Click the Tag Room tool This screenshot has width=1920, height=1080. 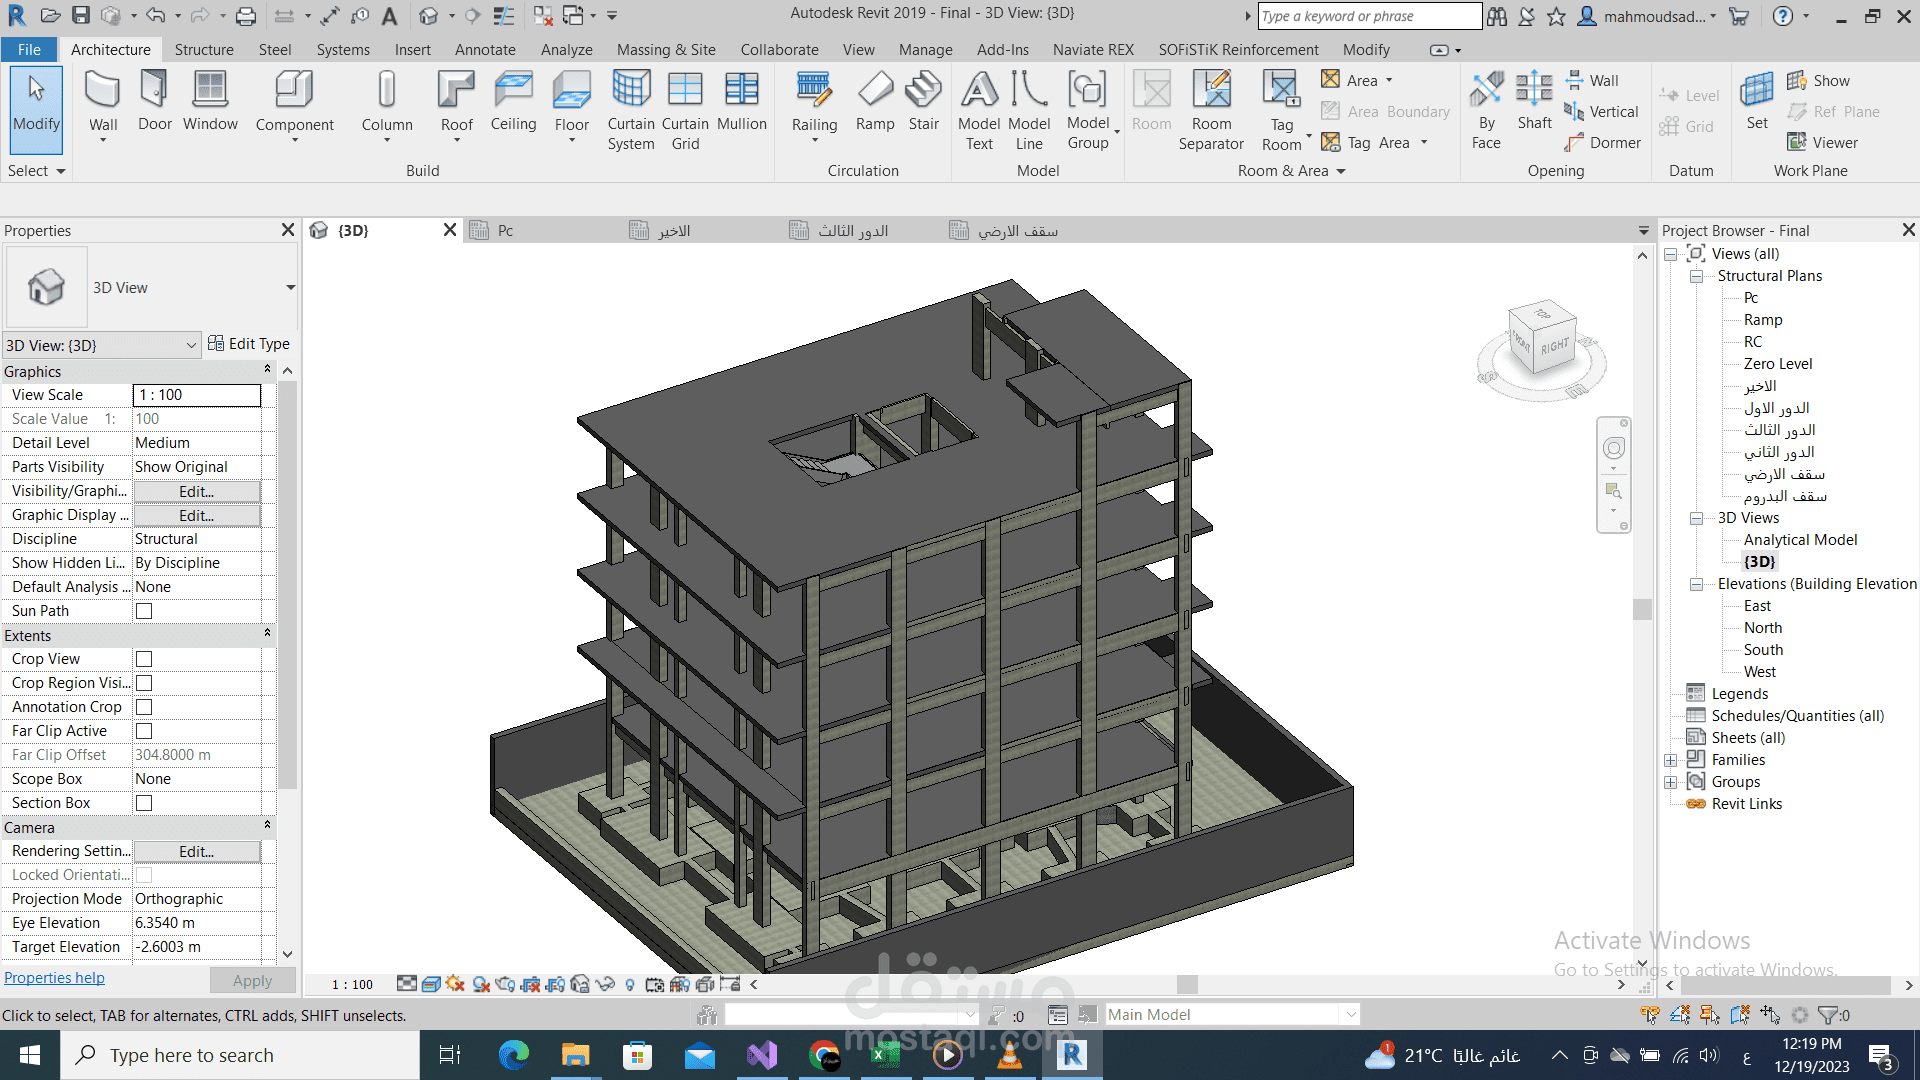(1281, 111)
